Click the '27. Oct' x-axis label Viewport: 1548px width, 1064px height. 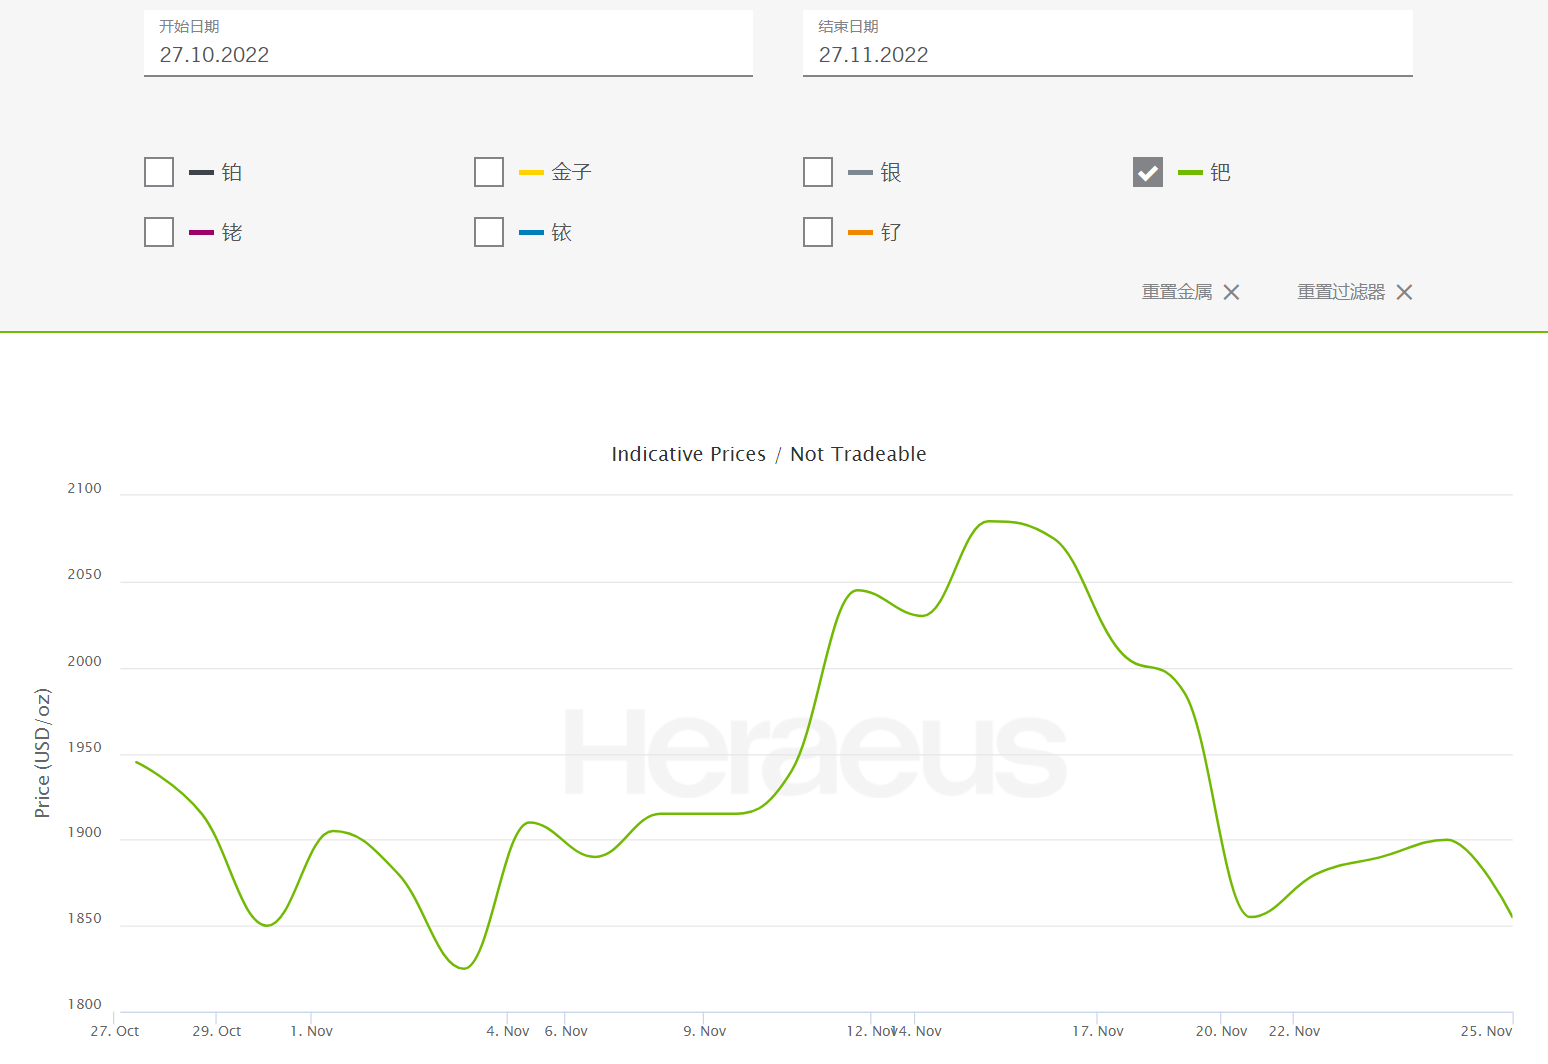click(115, 1031)
